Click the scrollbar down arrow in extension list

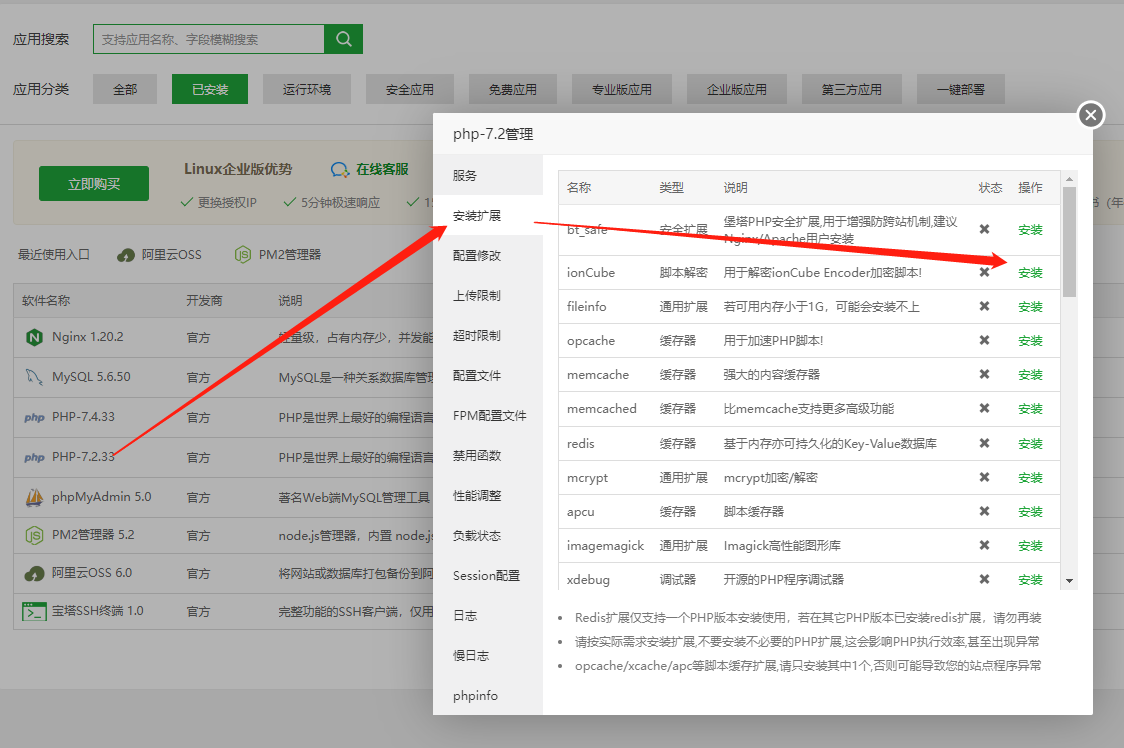coord(1069,581)
